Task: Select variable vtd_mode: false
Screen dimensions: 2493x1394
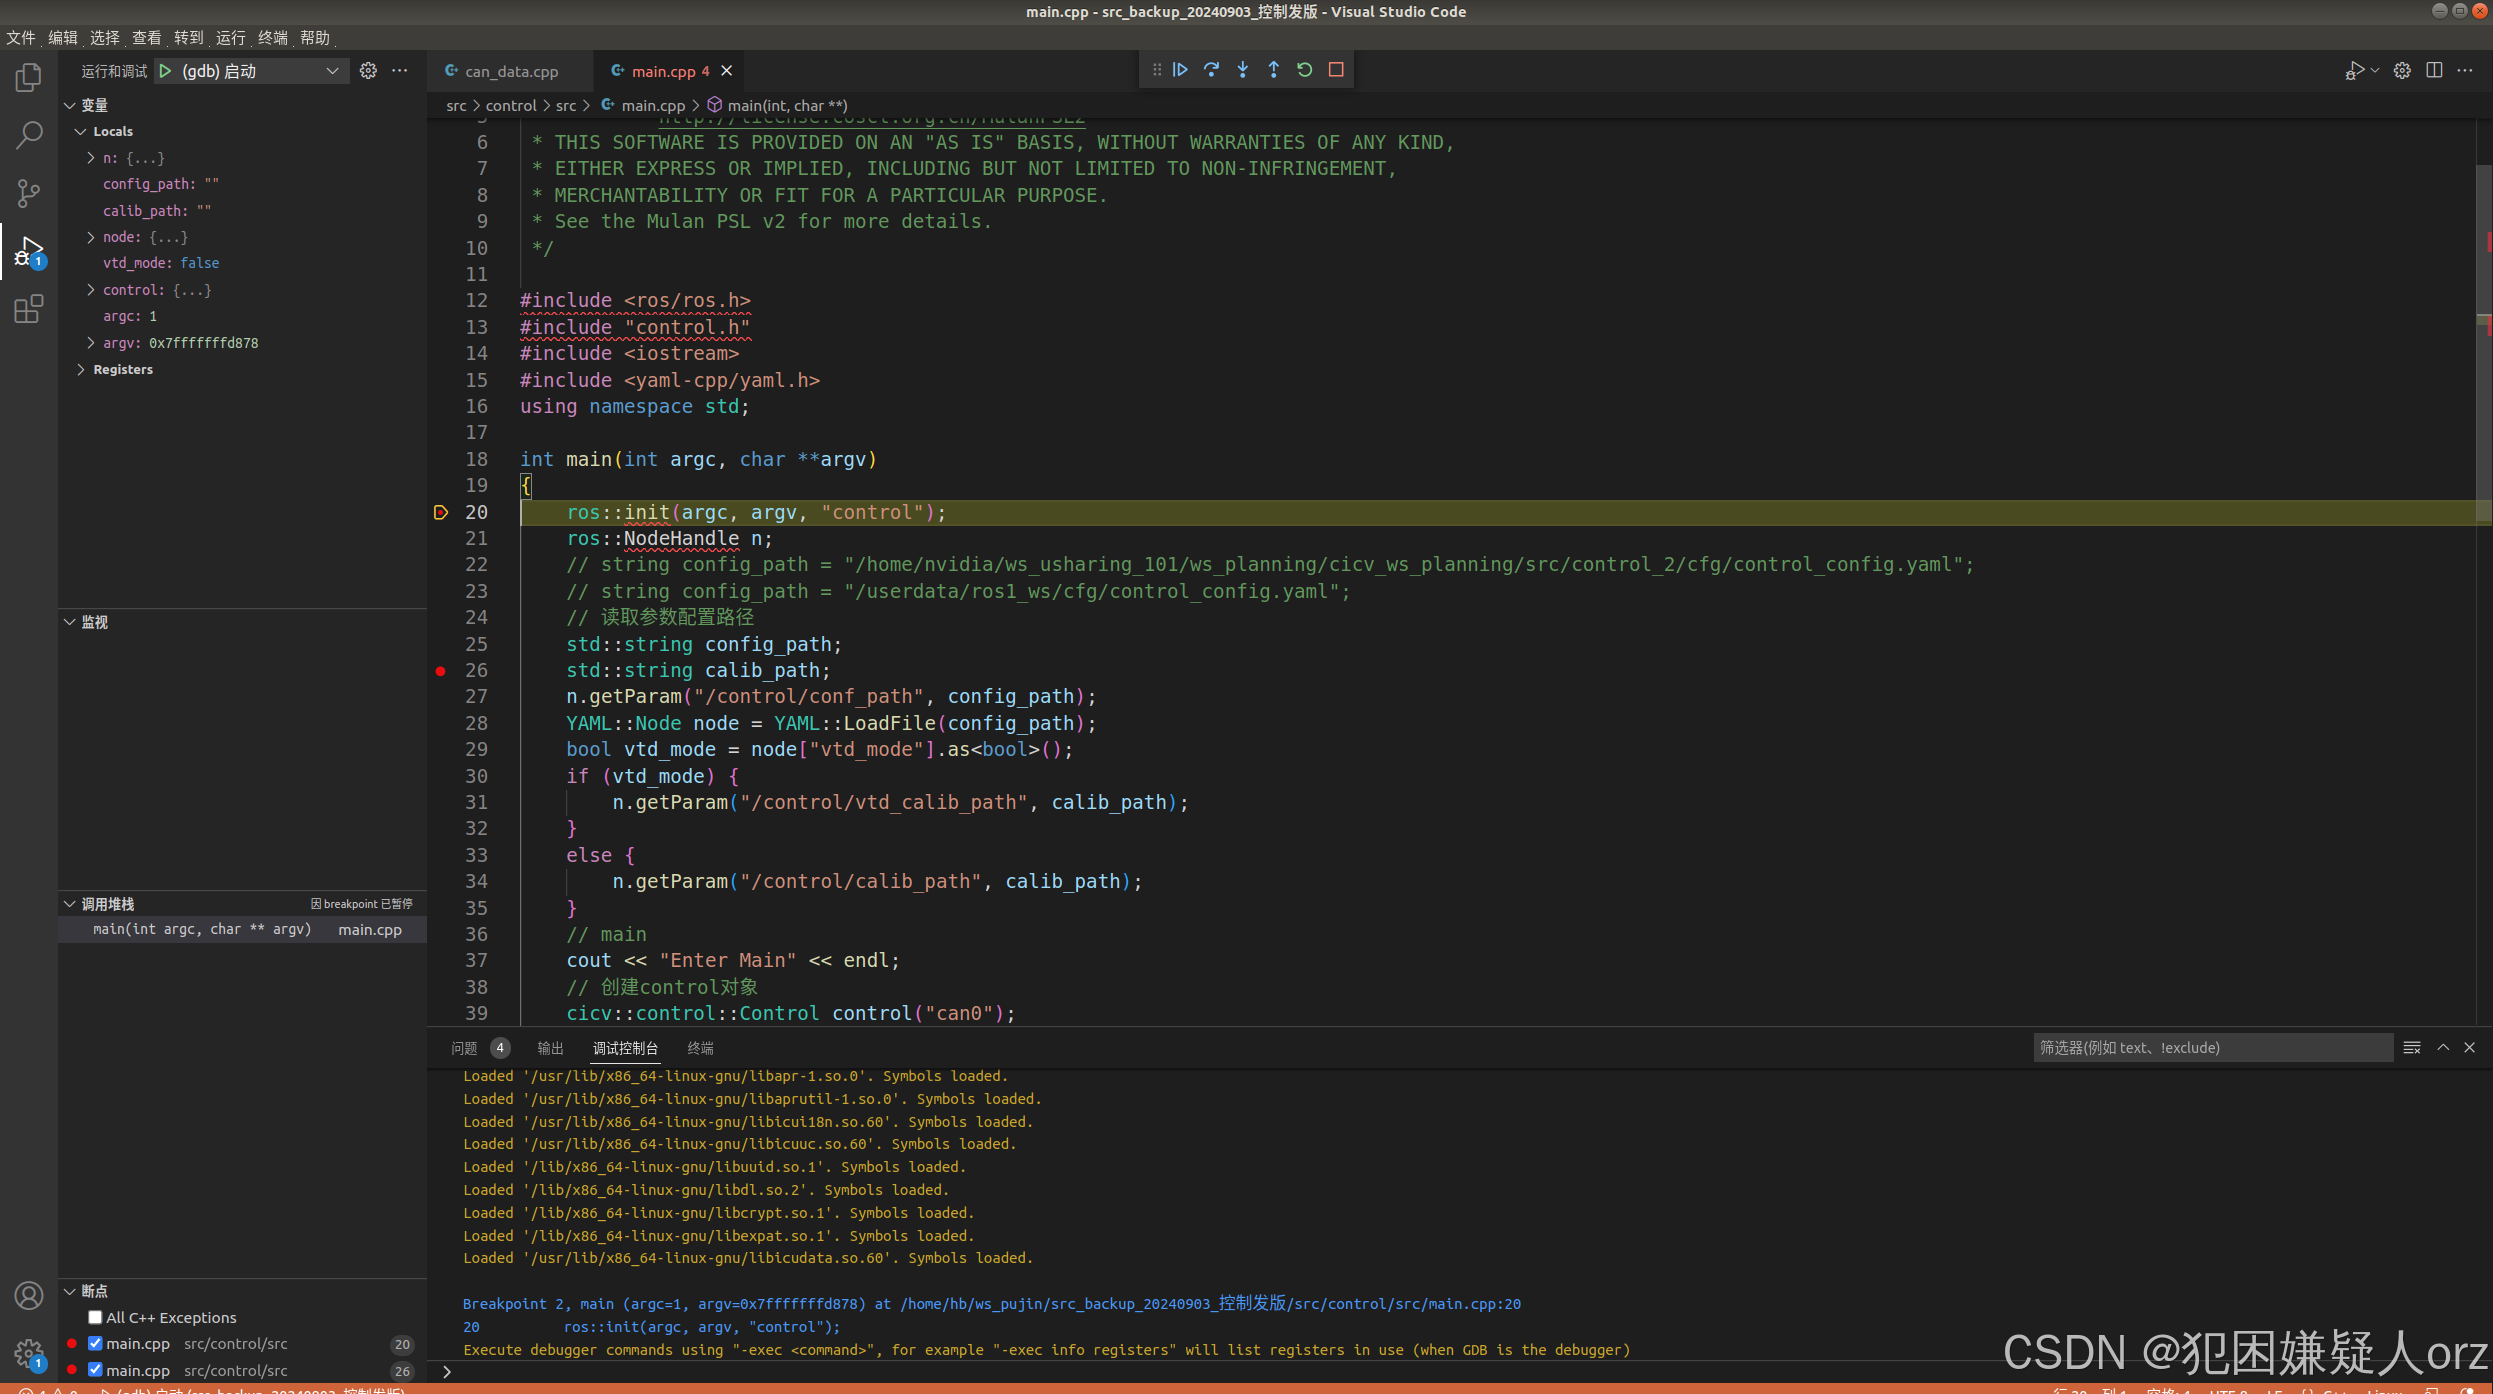Action: point(161,263)
